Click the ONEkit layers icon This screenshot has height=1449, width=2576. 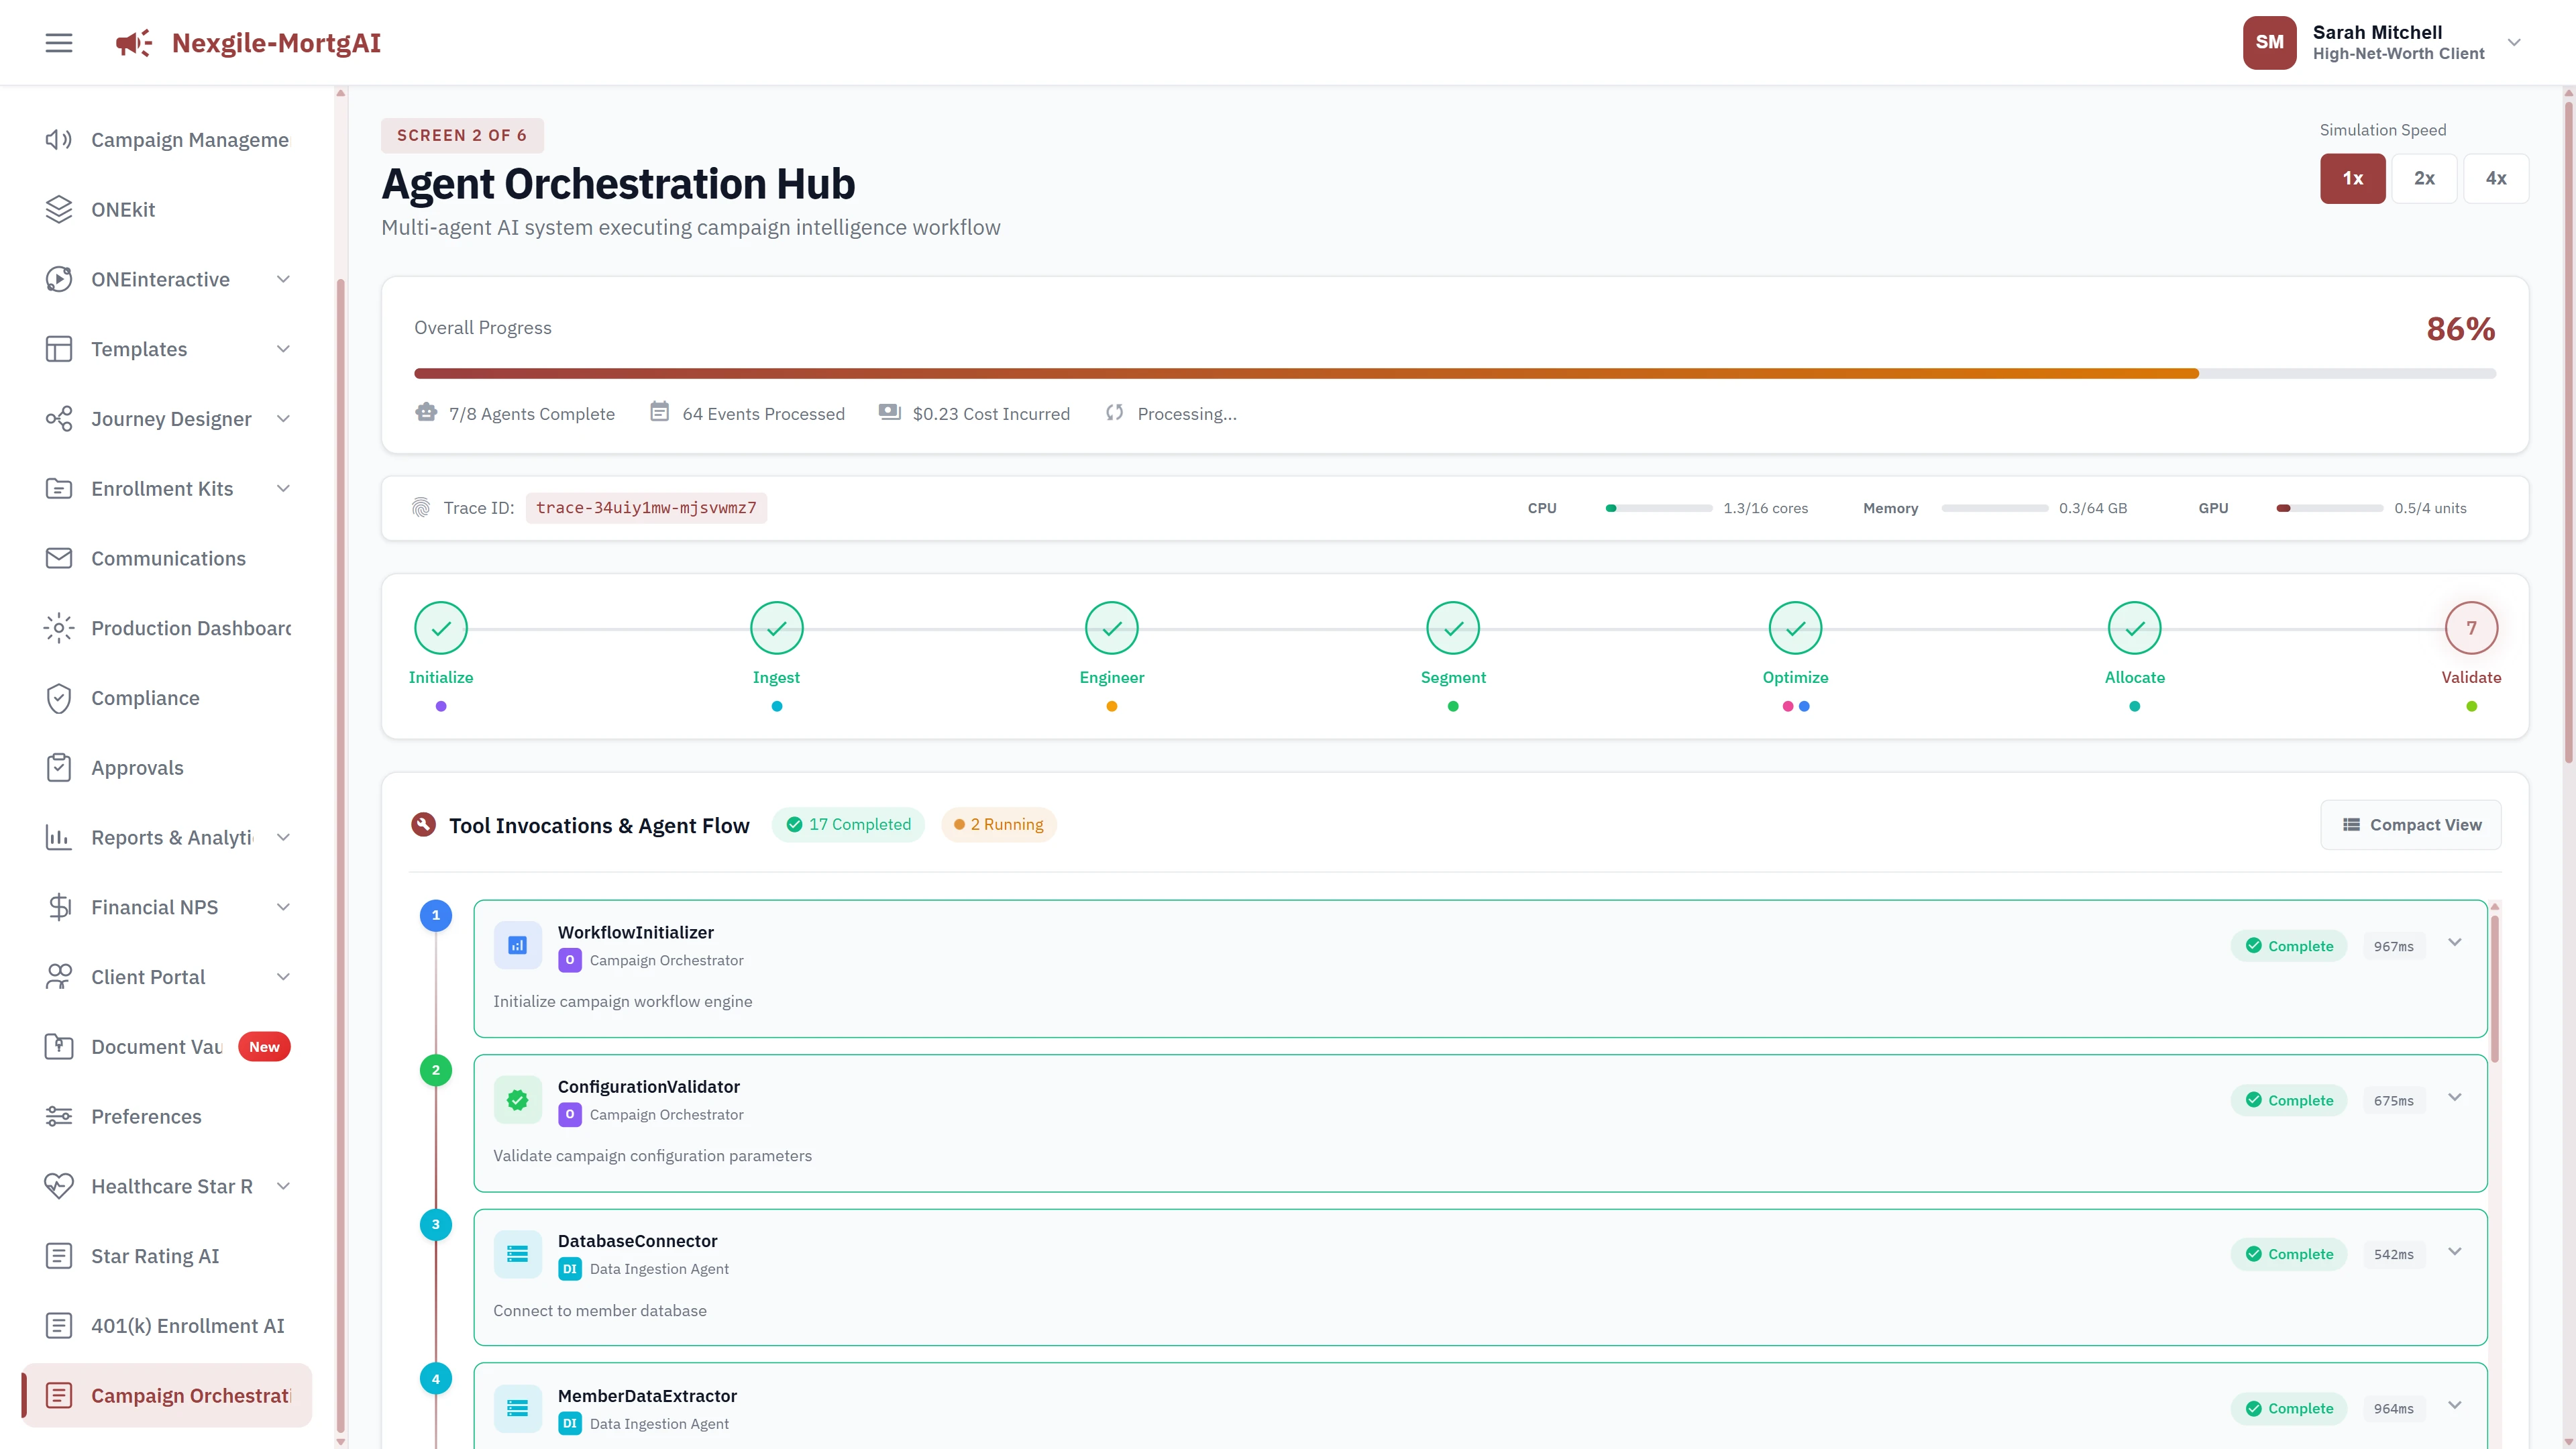(x=58, y=209)
